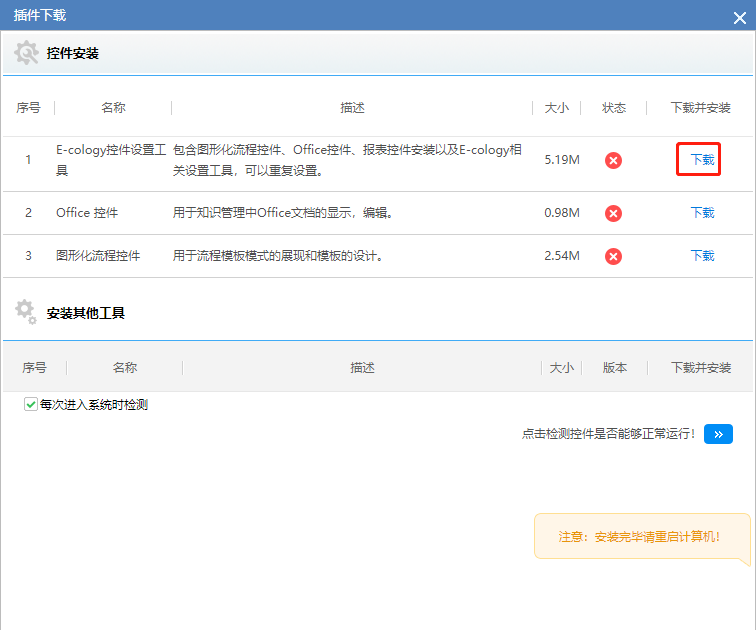Click red error status icon for 图形化流程控件
Viewport: 756px width, 630px height.
coord(613,256)
